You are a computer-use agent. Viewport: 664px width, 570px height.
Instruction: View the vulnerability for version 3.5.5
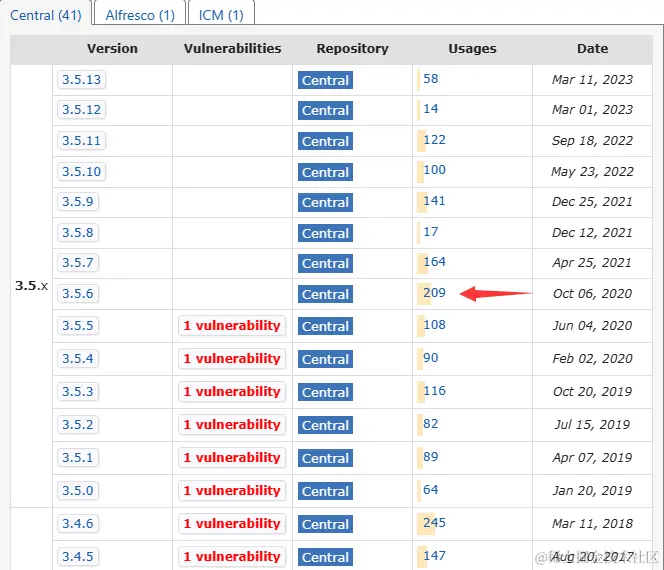coord(232,326)
